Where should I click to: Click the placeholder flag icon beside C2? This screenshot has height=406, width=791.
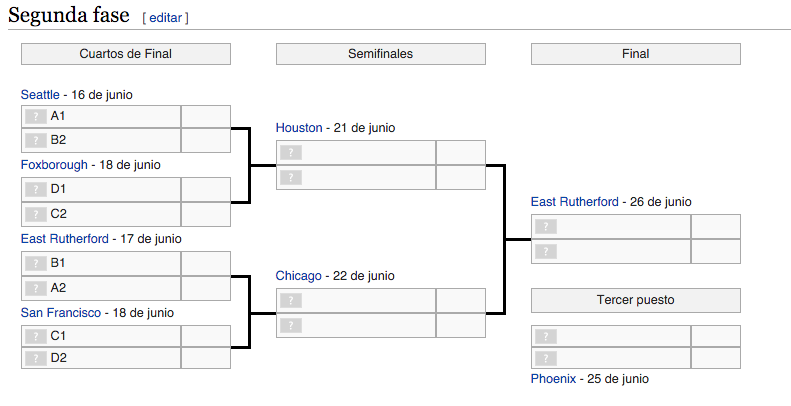(x=36, y=214)
